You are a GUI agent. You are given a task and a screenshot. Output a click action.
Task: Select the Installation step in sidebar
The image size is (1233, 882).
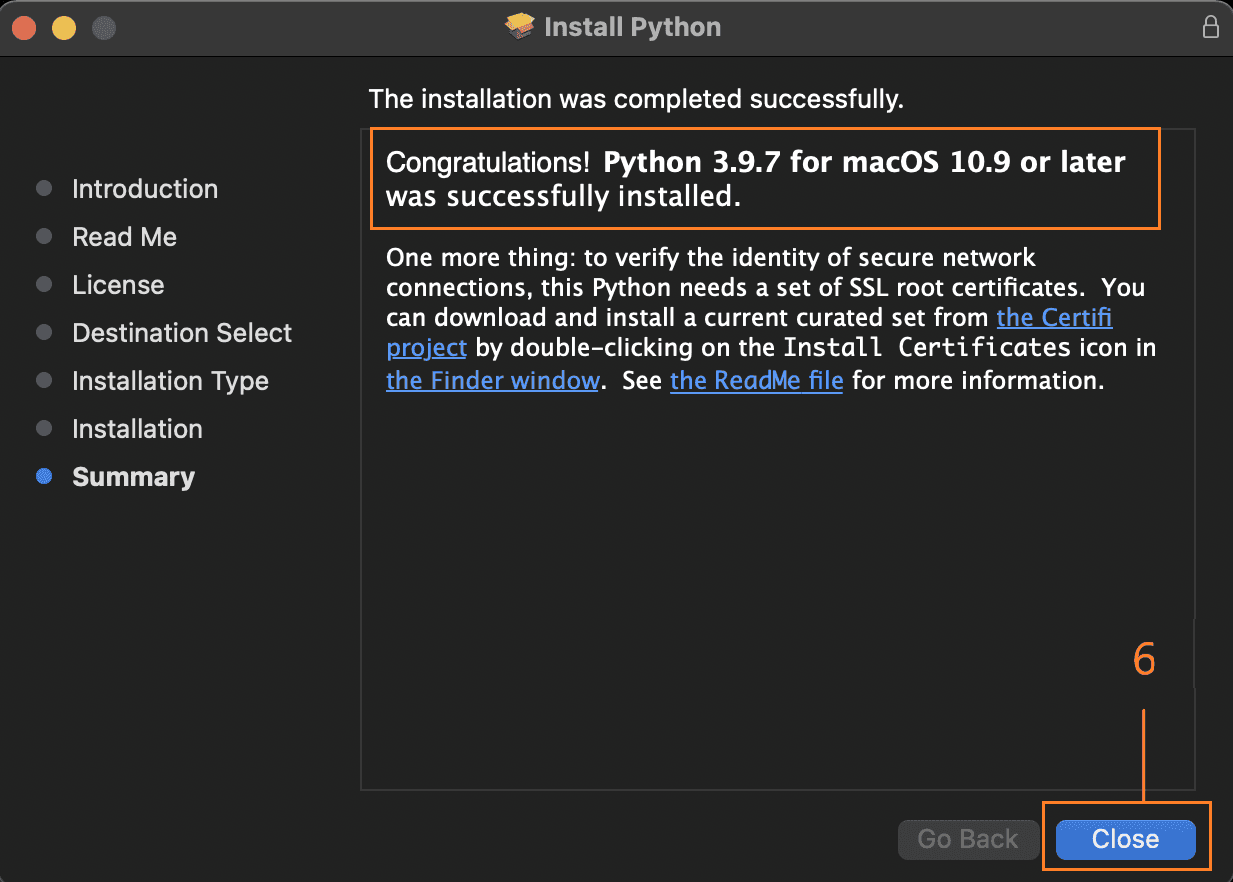pos(137,429)
